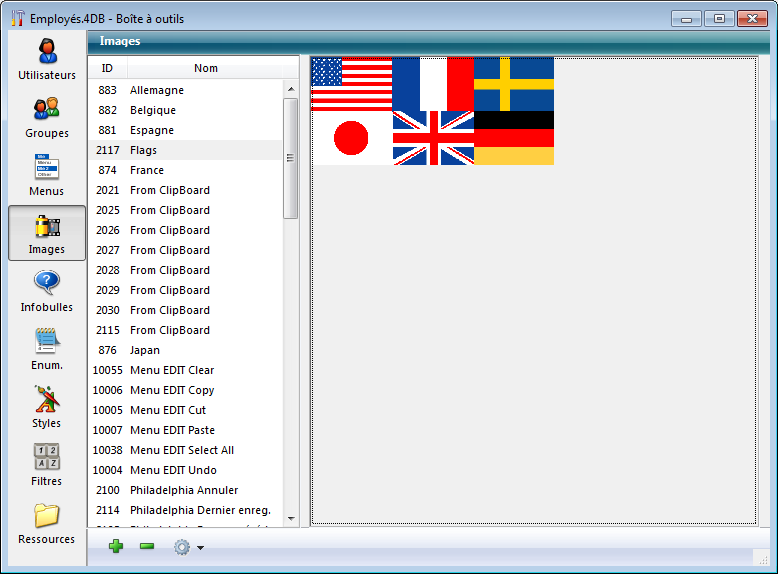The height and width of the screenshot is (574, 778).
Task: Open the Menus editor section
Action: (x=47, y=175)
